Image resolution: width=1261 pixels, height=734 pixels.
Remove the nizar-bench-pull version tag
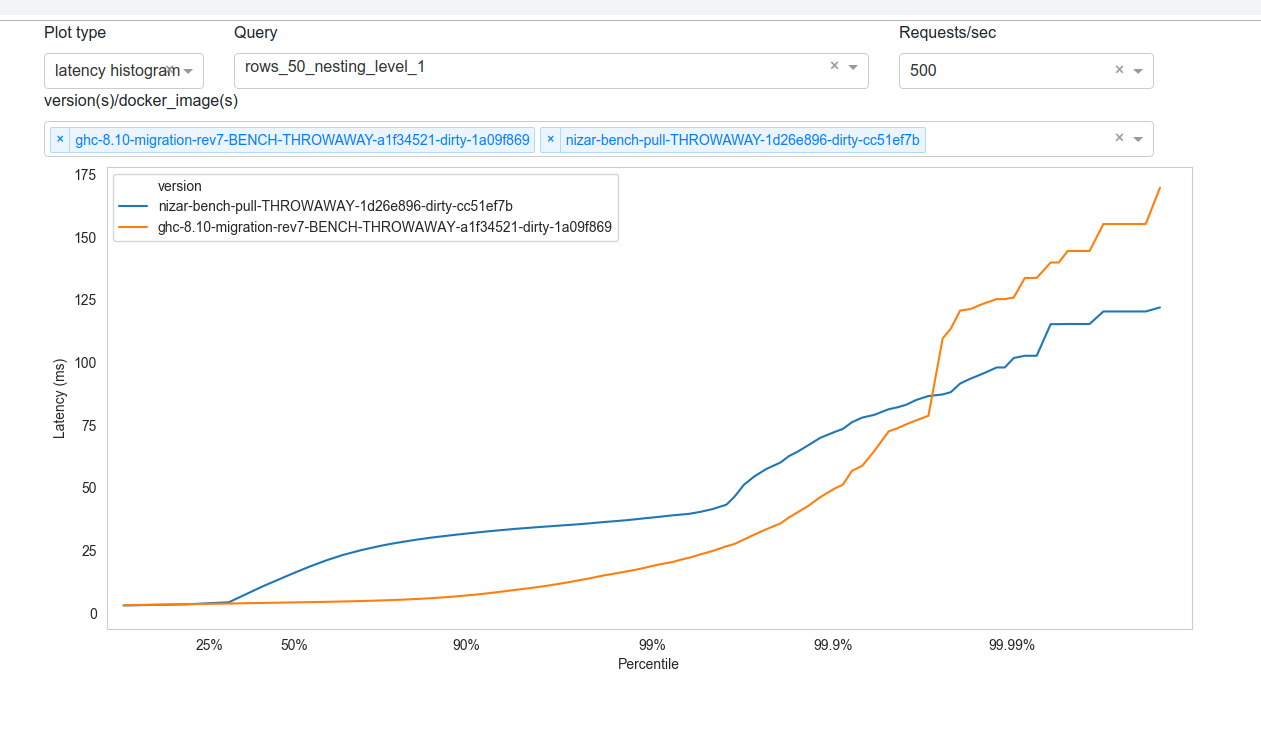pos(551,140)
